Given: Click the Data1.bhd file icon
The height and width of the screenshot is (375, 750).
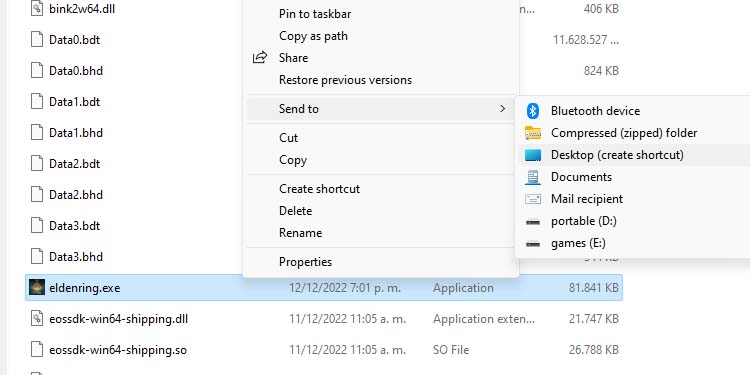Looking at the screenshot, I should coord(37,132).
